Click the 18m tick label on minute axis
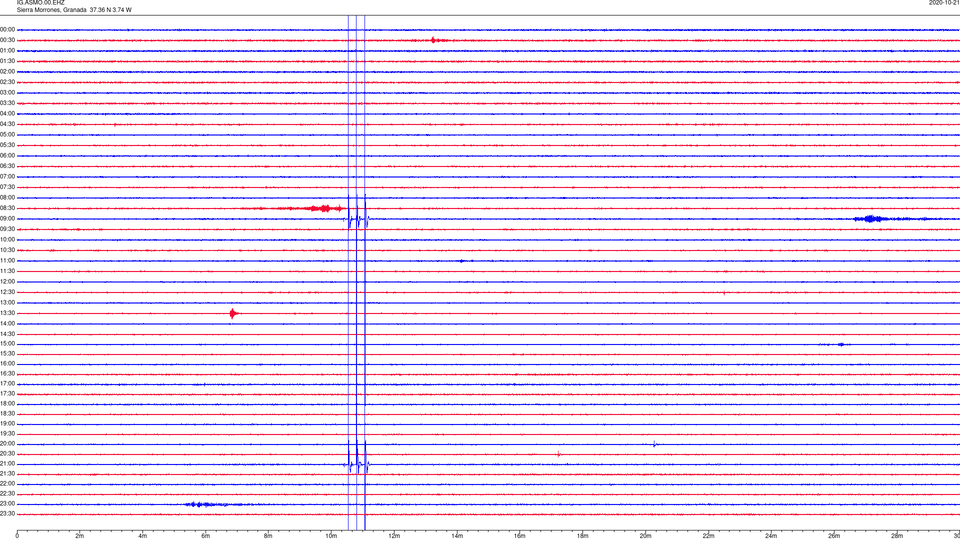The width and height of the screenshot is (960, 540). (582, 536)
